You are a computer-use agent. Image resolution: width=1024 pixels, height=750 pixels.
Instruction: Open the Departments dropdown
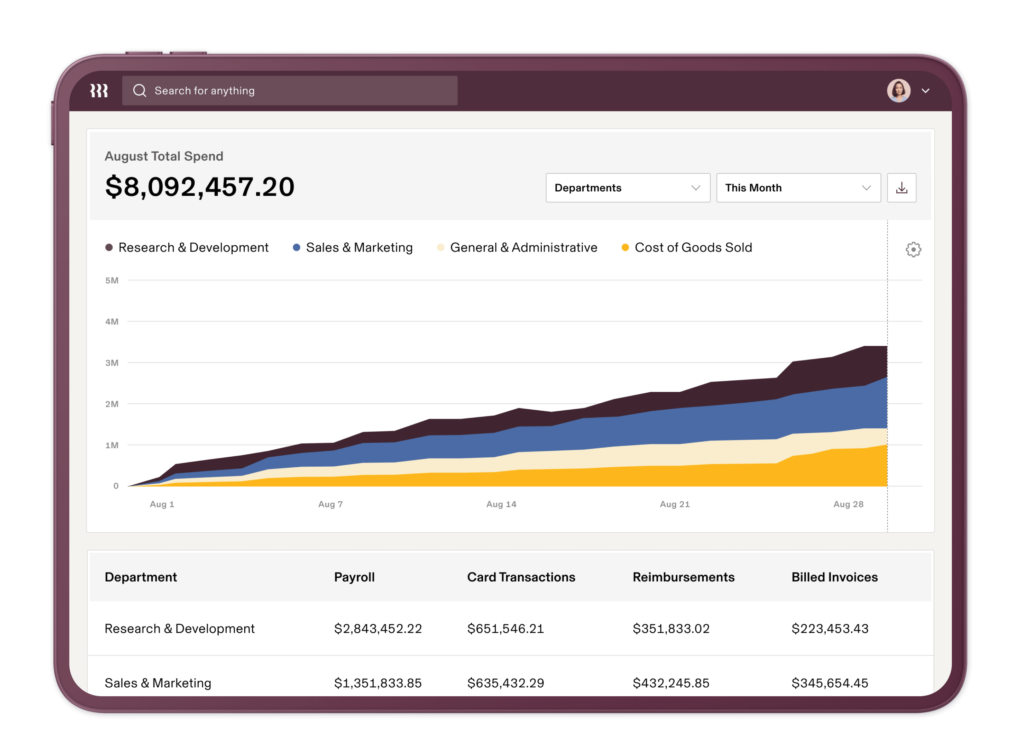(627, 187)
